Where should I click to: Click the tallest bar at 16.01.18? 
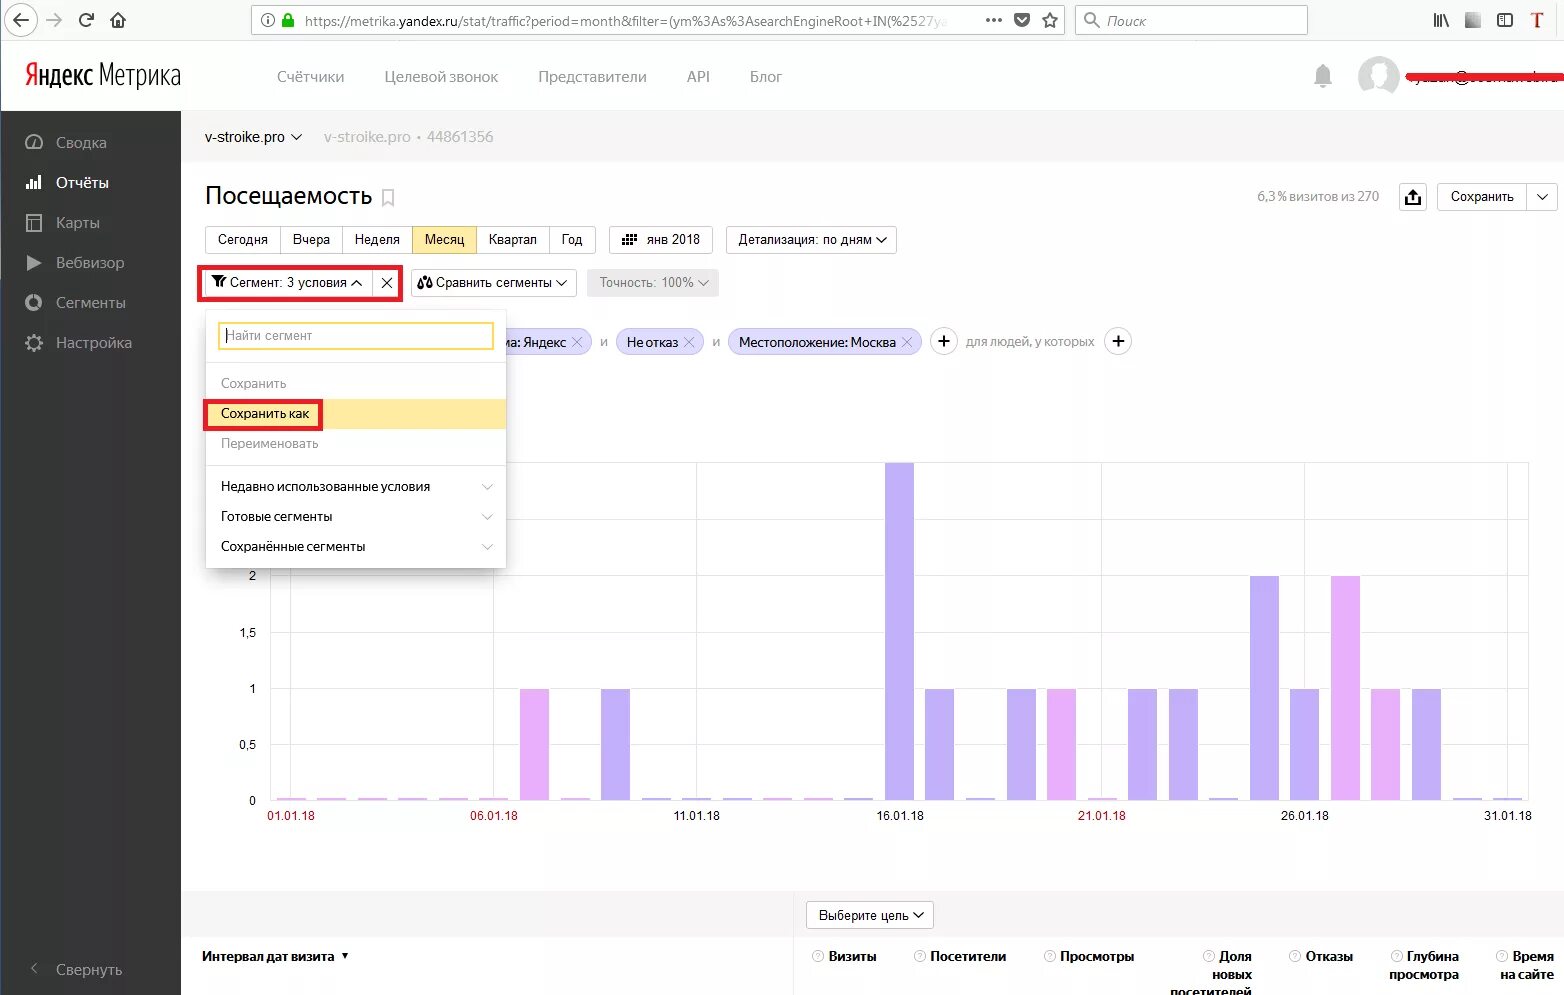click(899, 631)
